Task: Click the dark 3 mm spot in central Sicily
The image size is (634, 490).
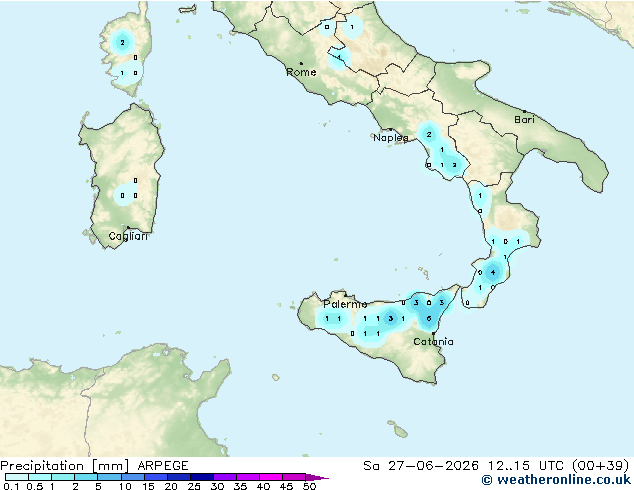Action: (x=390, y=319)
